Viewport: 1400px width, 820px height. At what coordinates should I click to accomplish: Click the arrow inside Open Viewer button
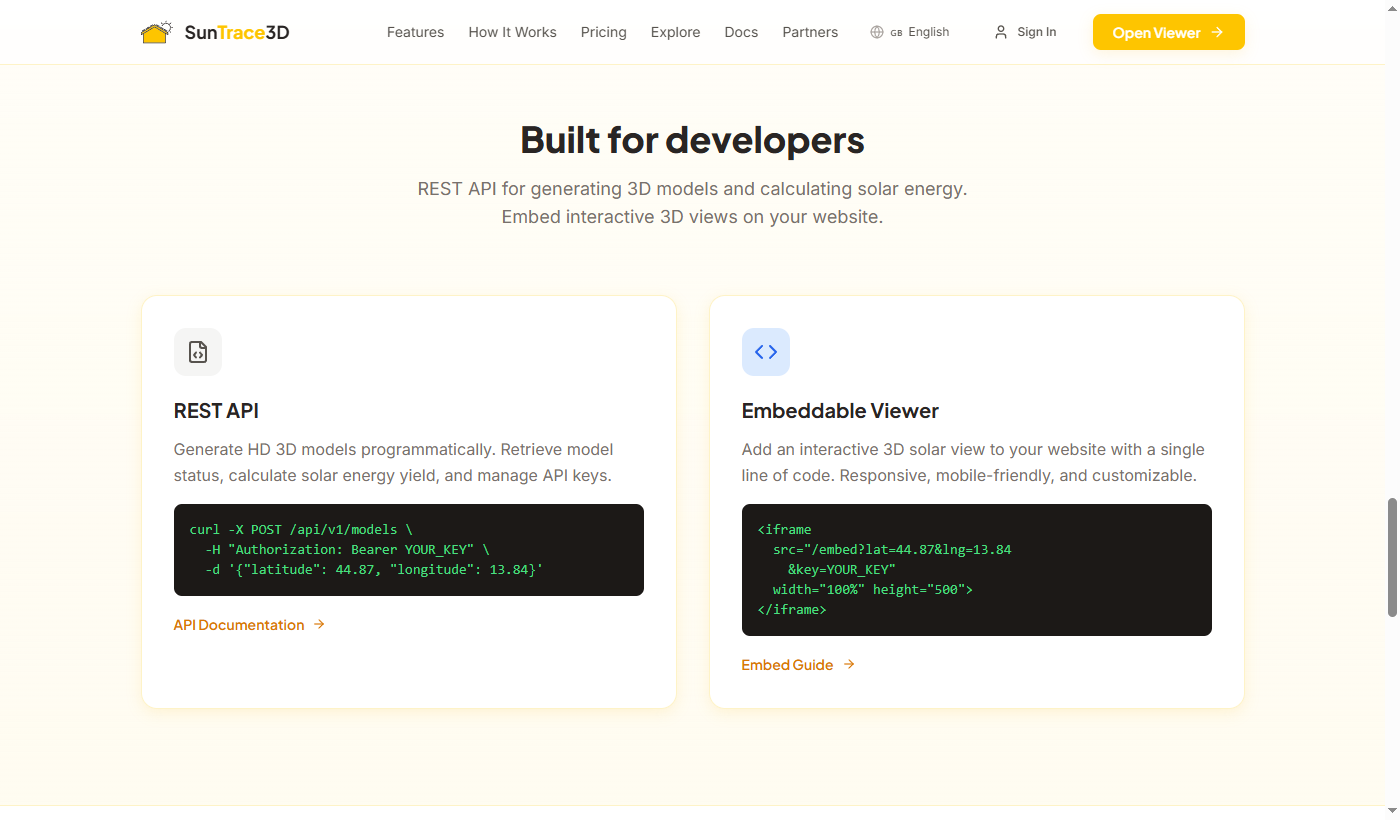[1218, 32]
